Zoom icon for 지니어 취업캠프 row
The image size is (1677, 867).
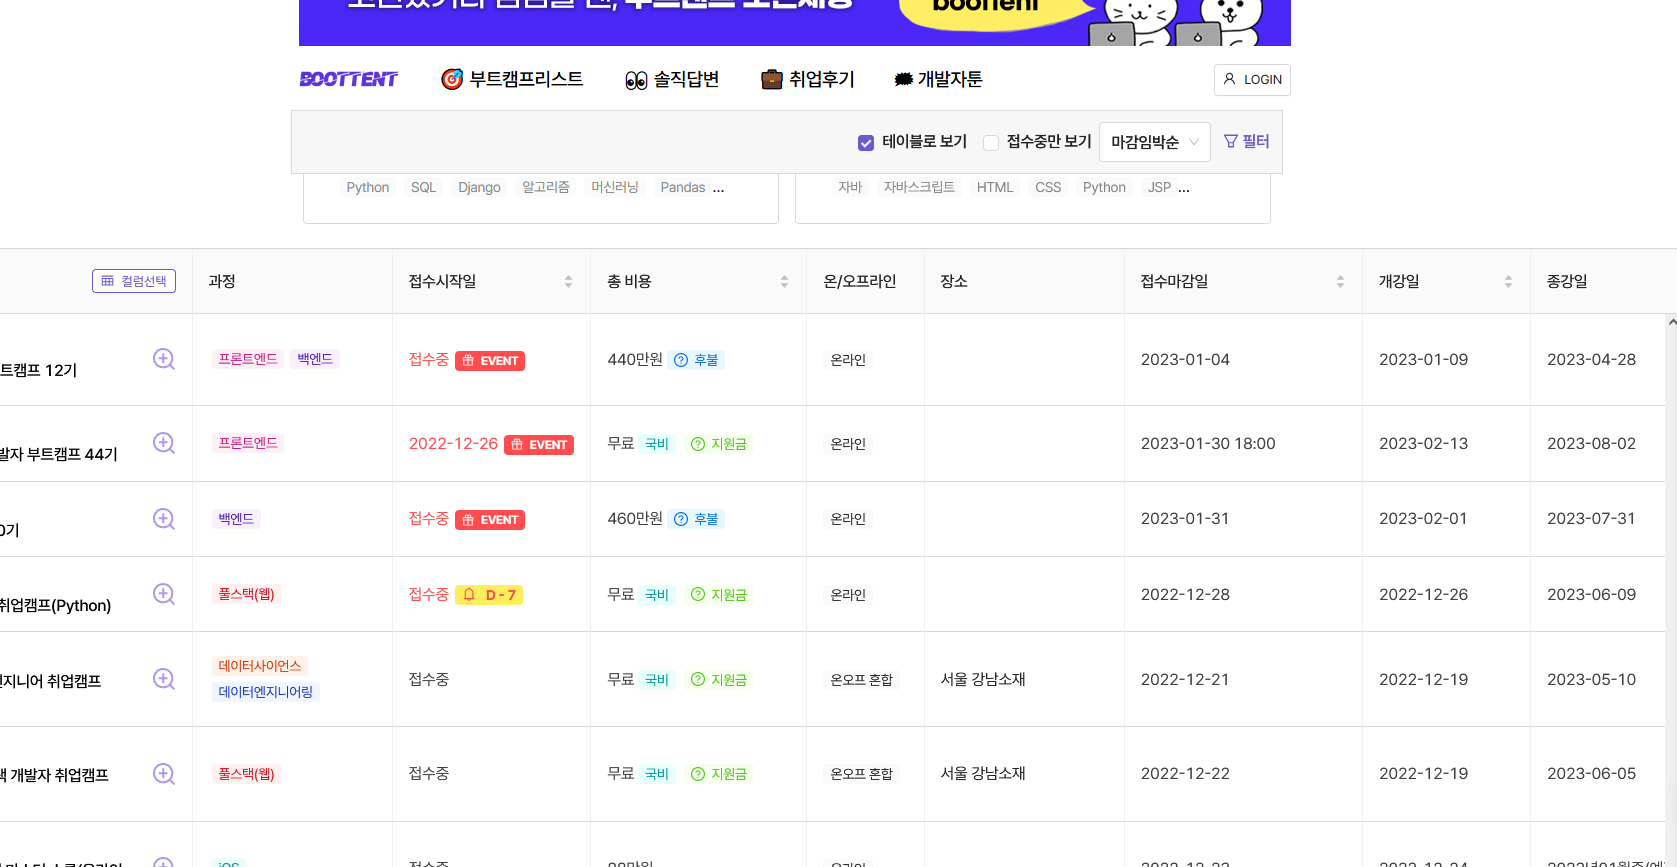click(x=164, y=679)
